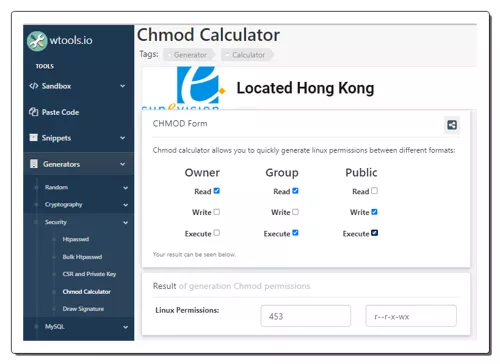Expand the Random submenu chevron
500x364 pixels.
point(125,188)
